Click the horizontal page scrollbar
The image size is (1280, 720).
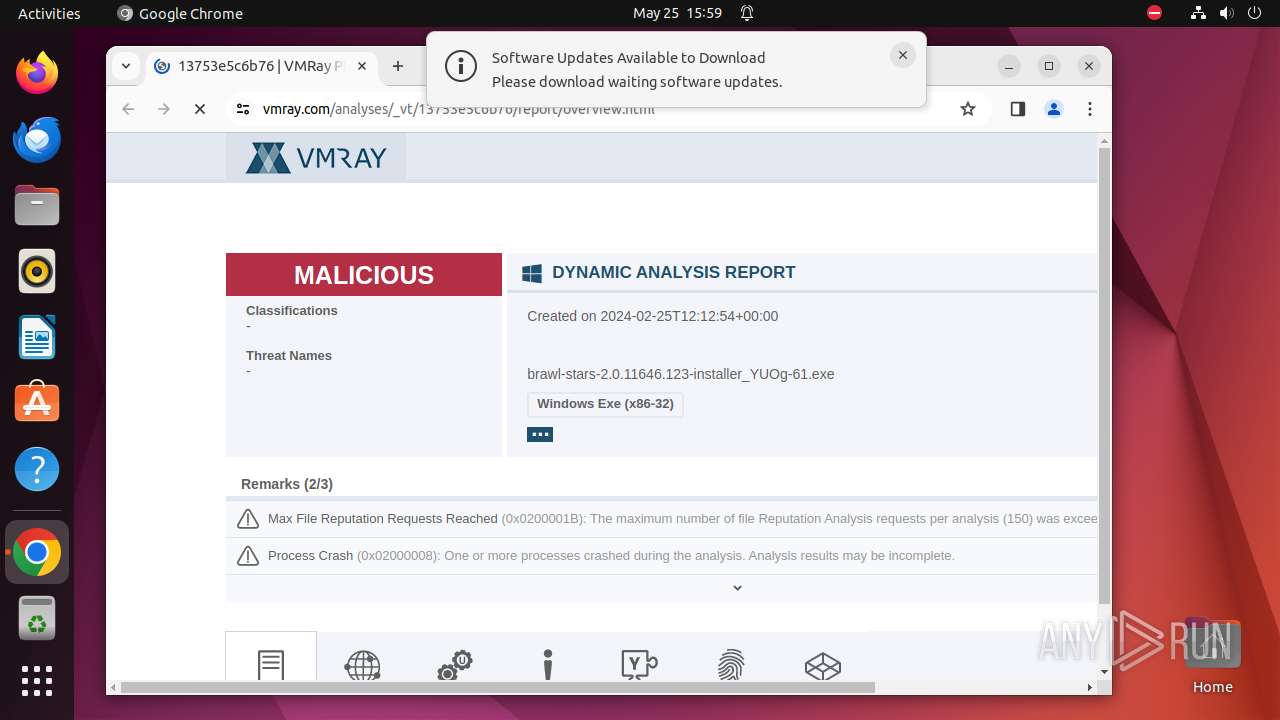pos(498,688)
